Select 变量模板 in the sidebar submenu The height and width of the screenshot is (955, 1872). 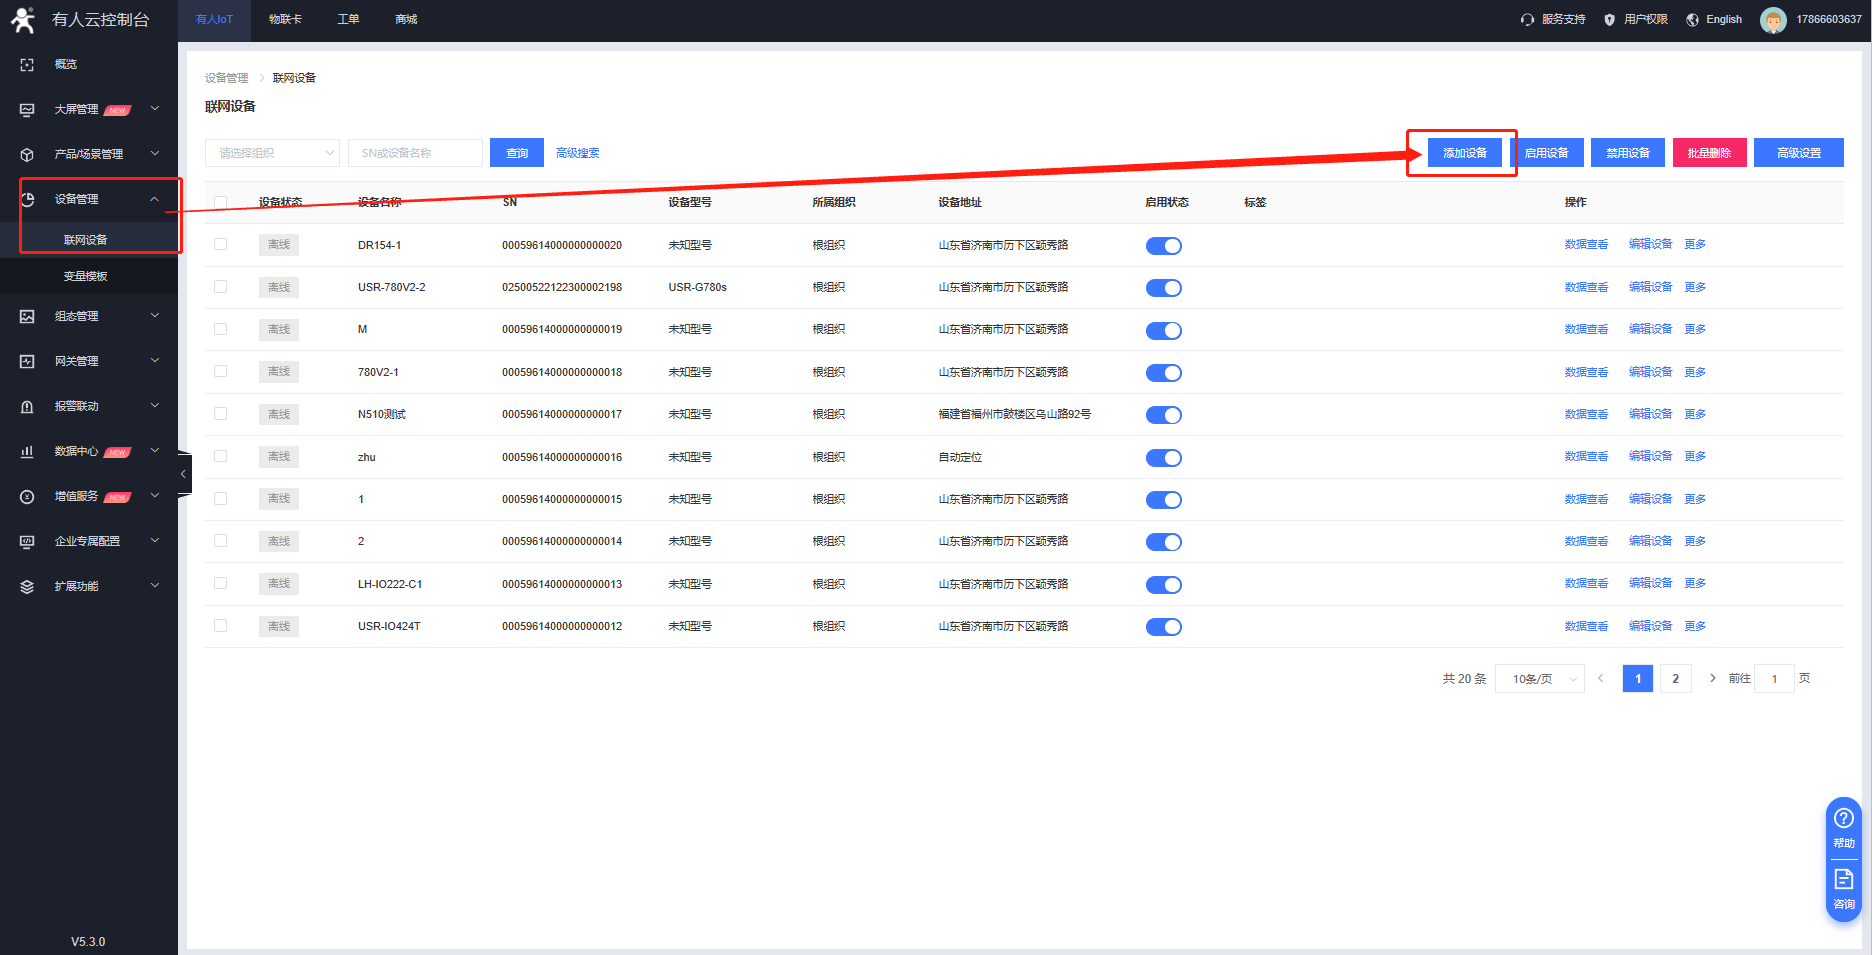coord(86,276)
